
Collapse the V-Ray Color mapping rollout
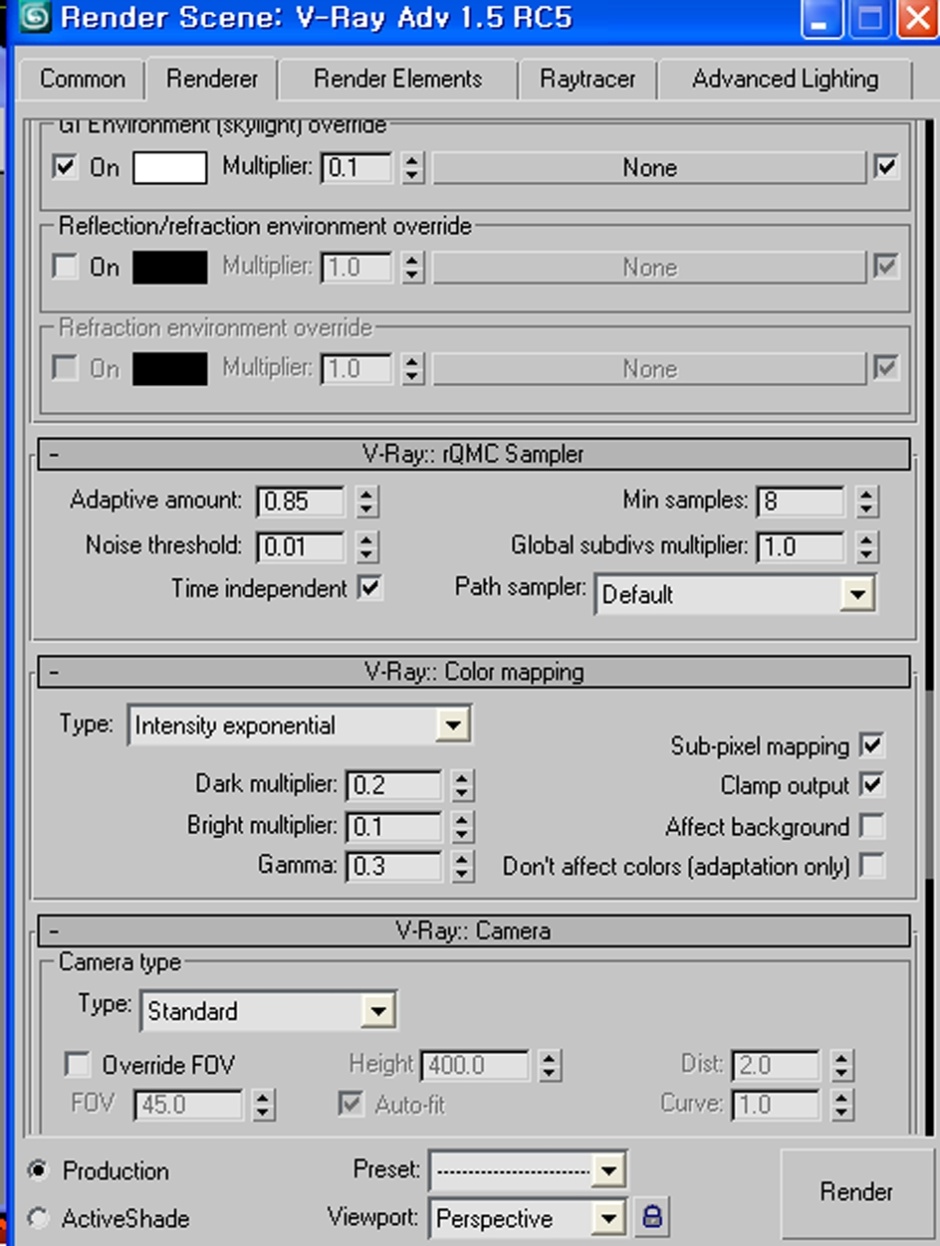click(474, 672)
